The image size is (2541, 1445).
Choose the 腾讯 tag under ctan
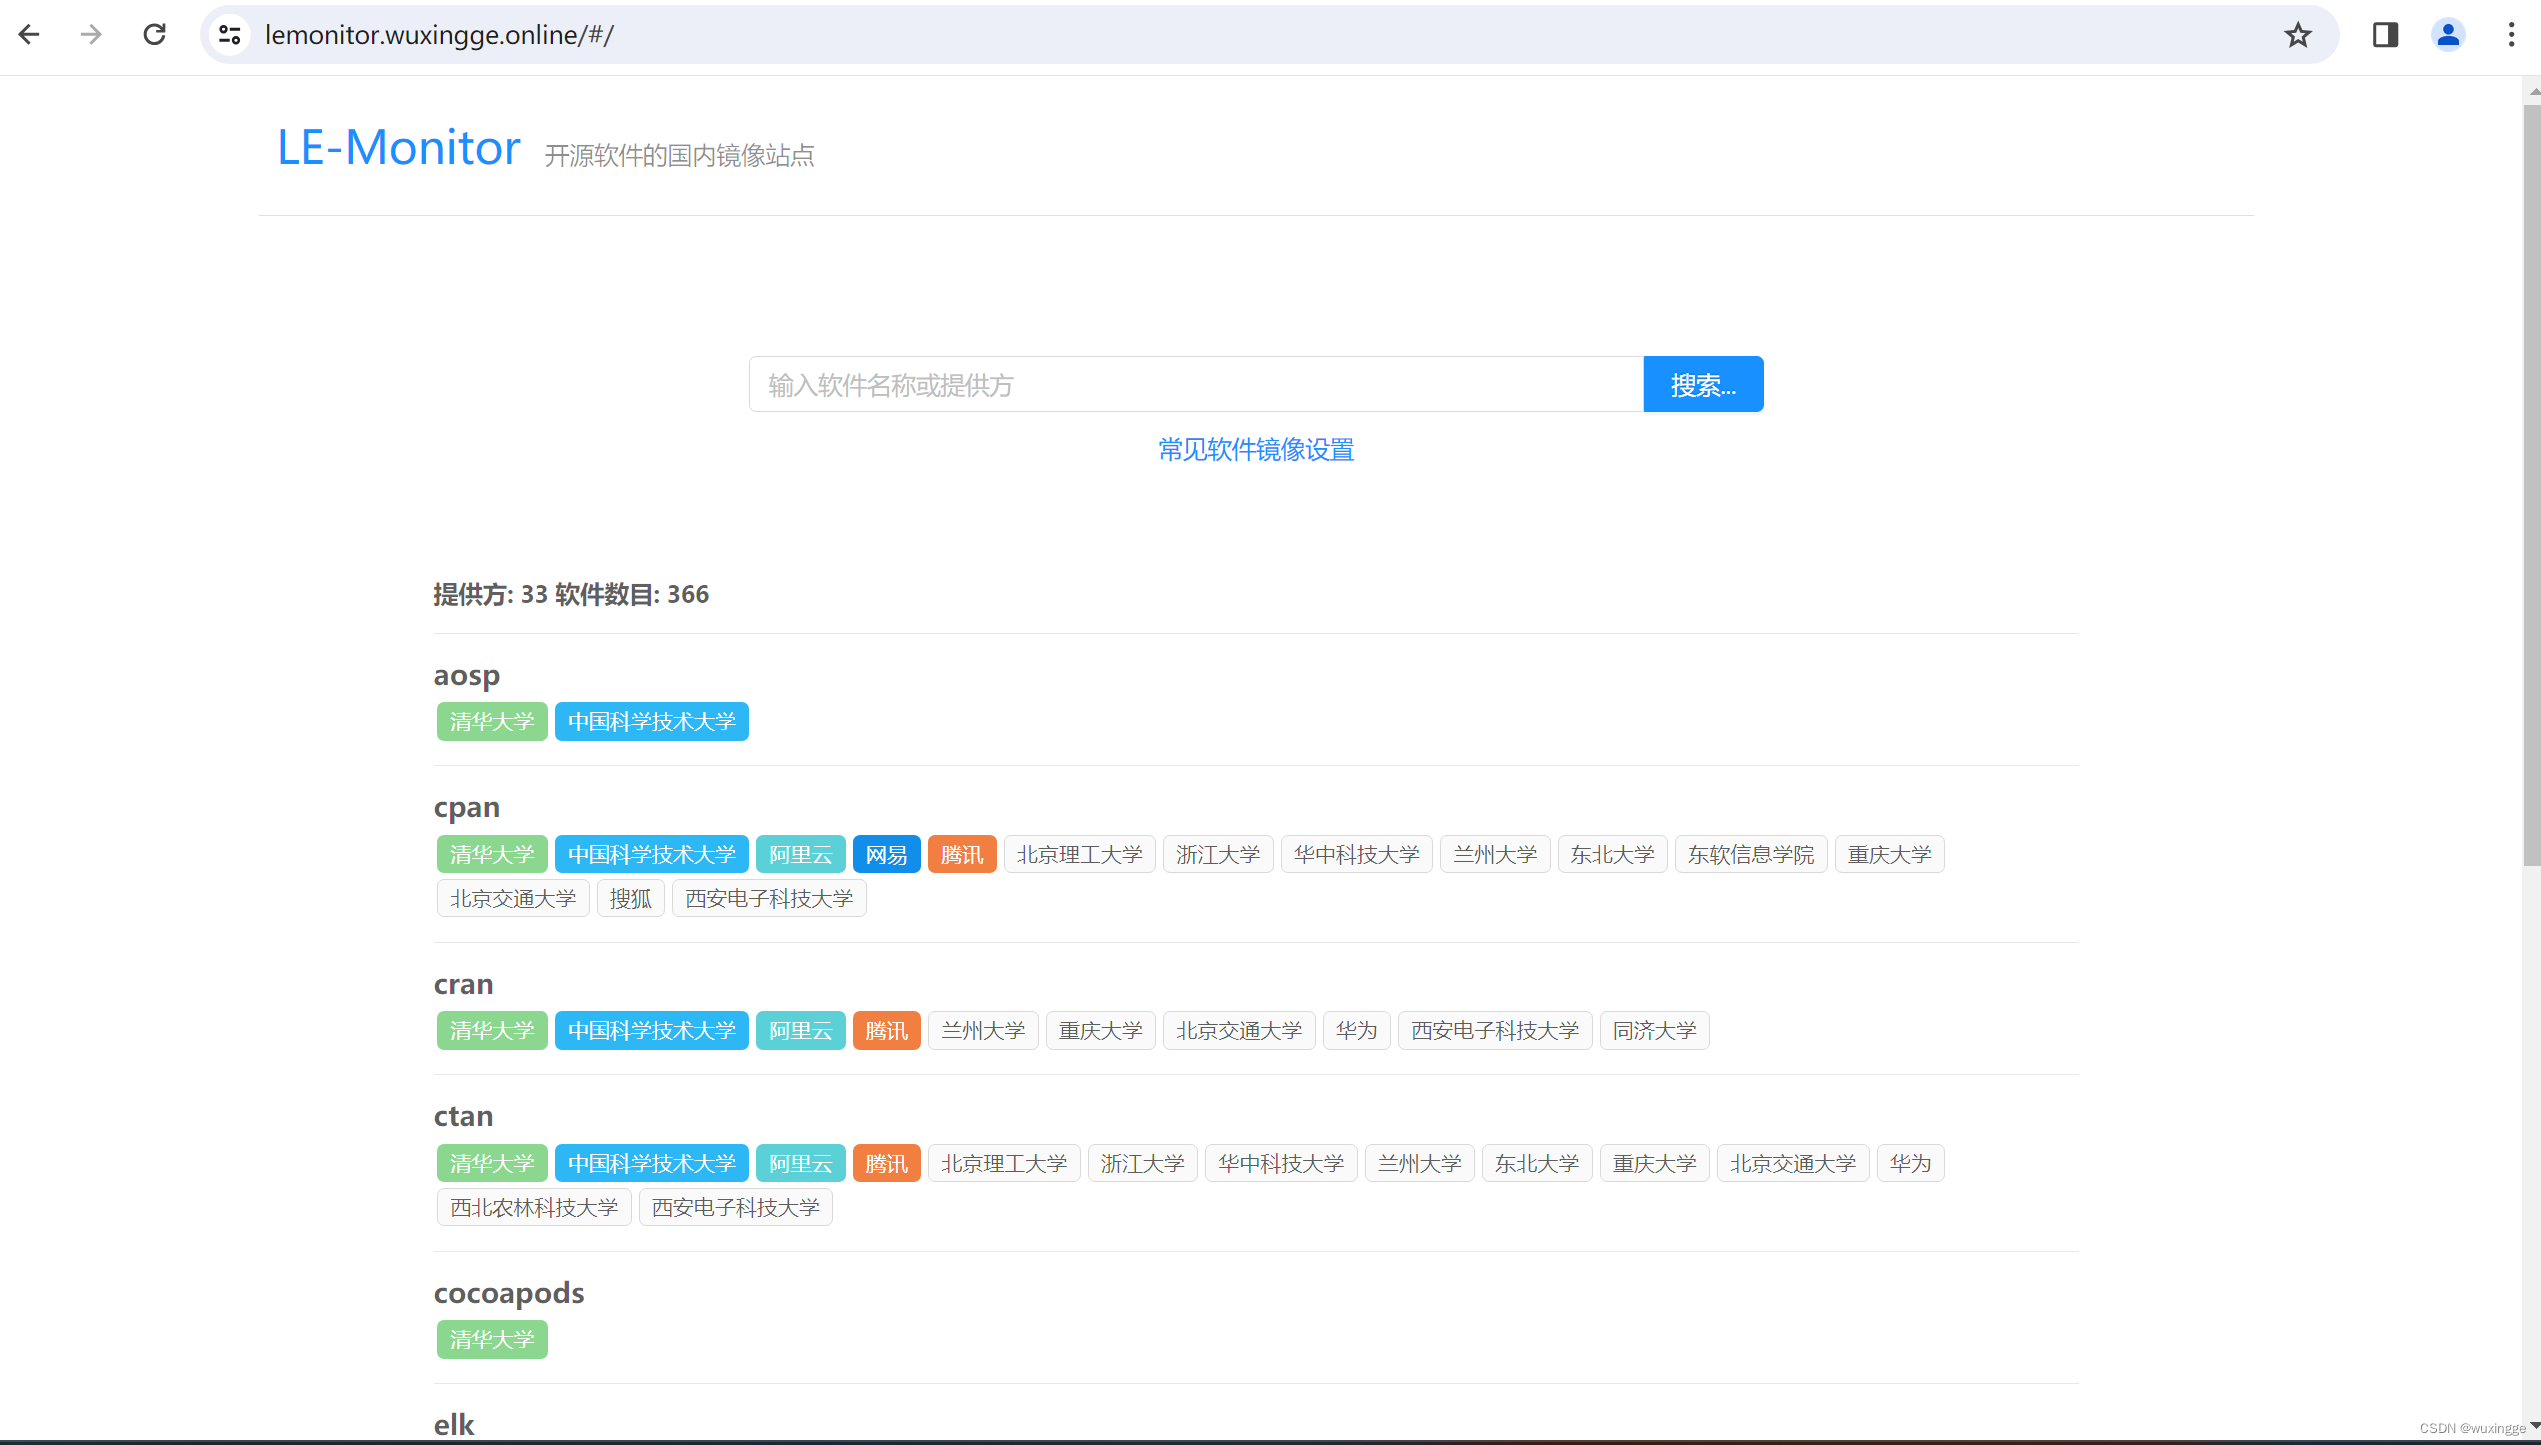tap(887, 1164)
